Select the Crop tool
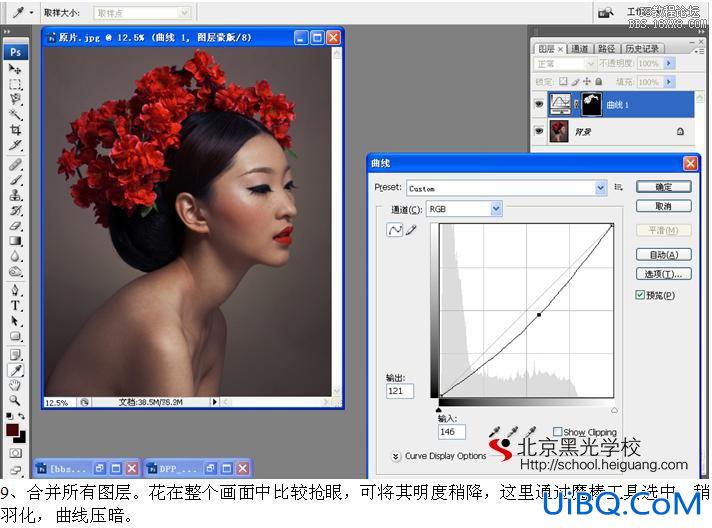The image size is (712, 528). 15,130
